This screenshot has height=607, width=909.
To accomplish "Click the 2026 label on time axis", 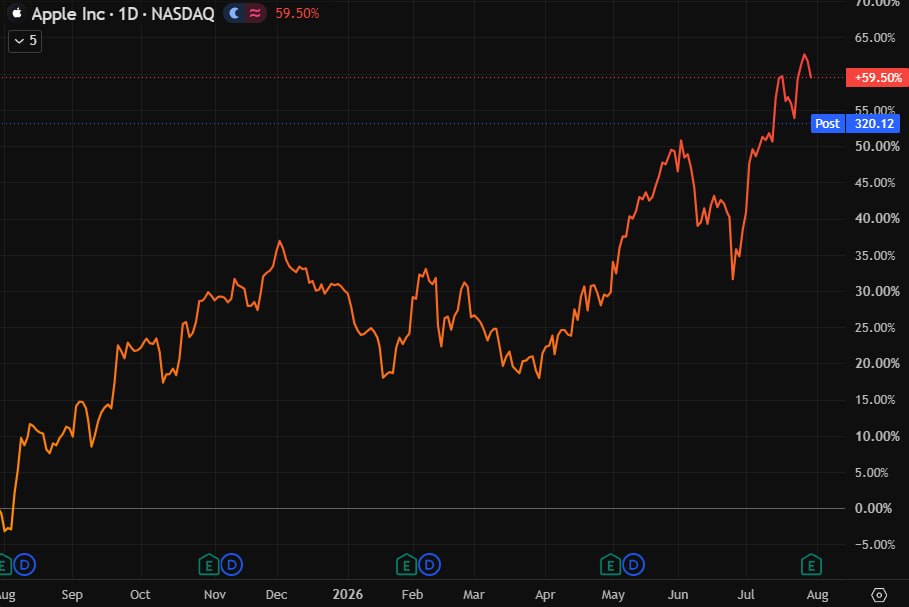I will coord(347,595).
